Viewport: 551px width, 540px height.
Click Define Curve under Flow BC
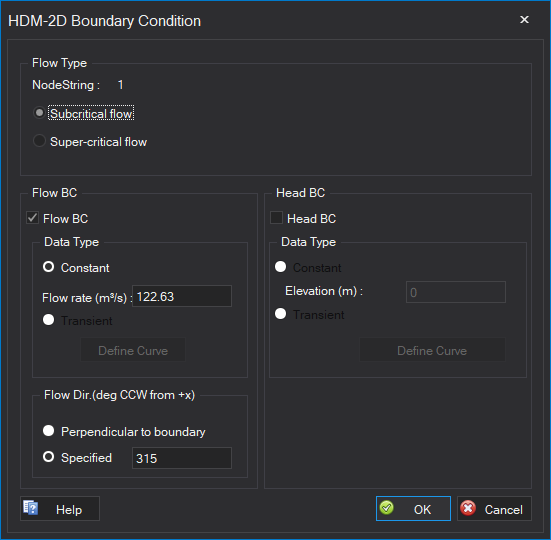point(133,350)
